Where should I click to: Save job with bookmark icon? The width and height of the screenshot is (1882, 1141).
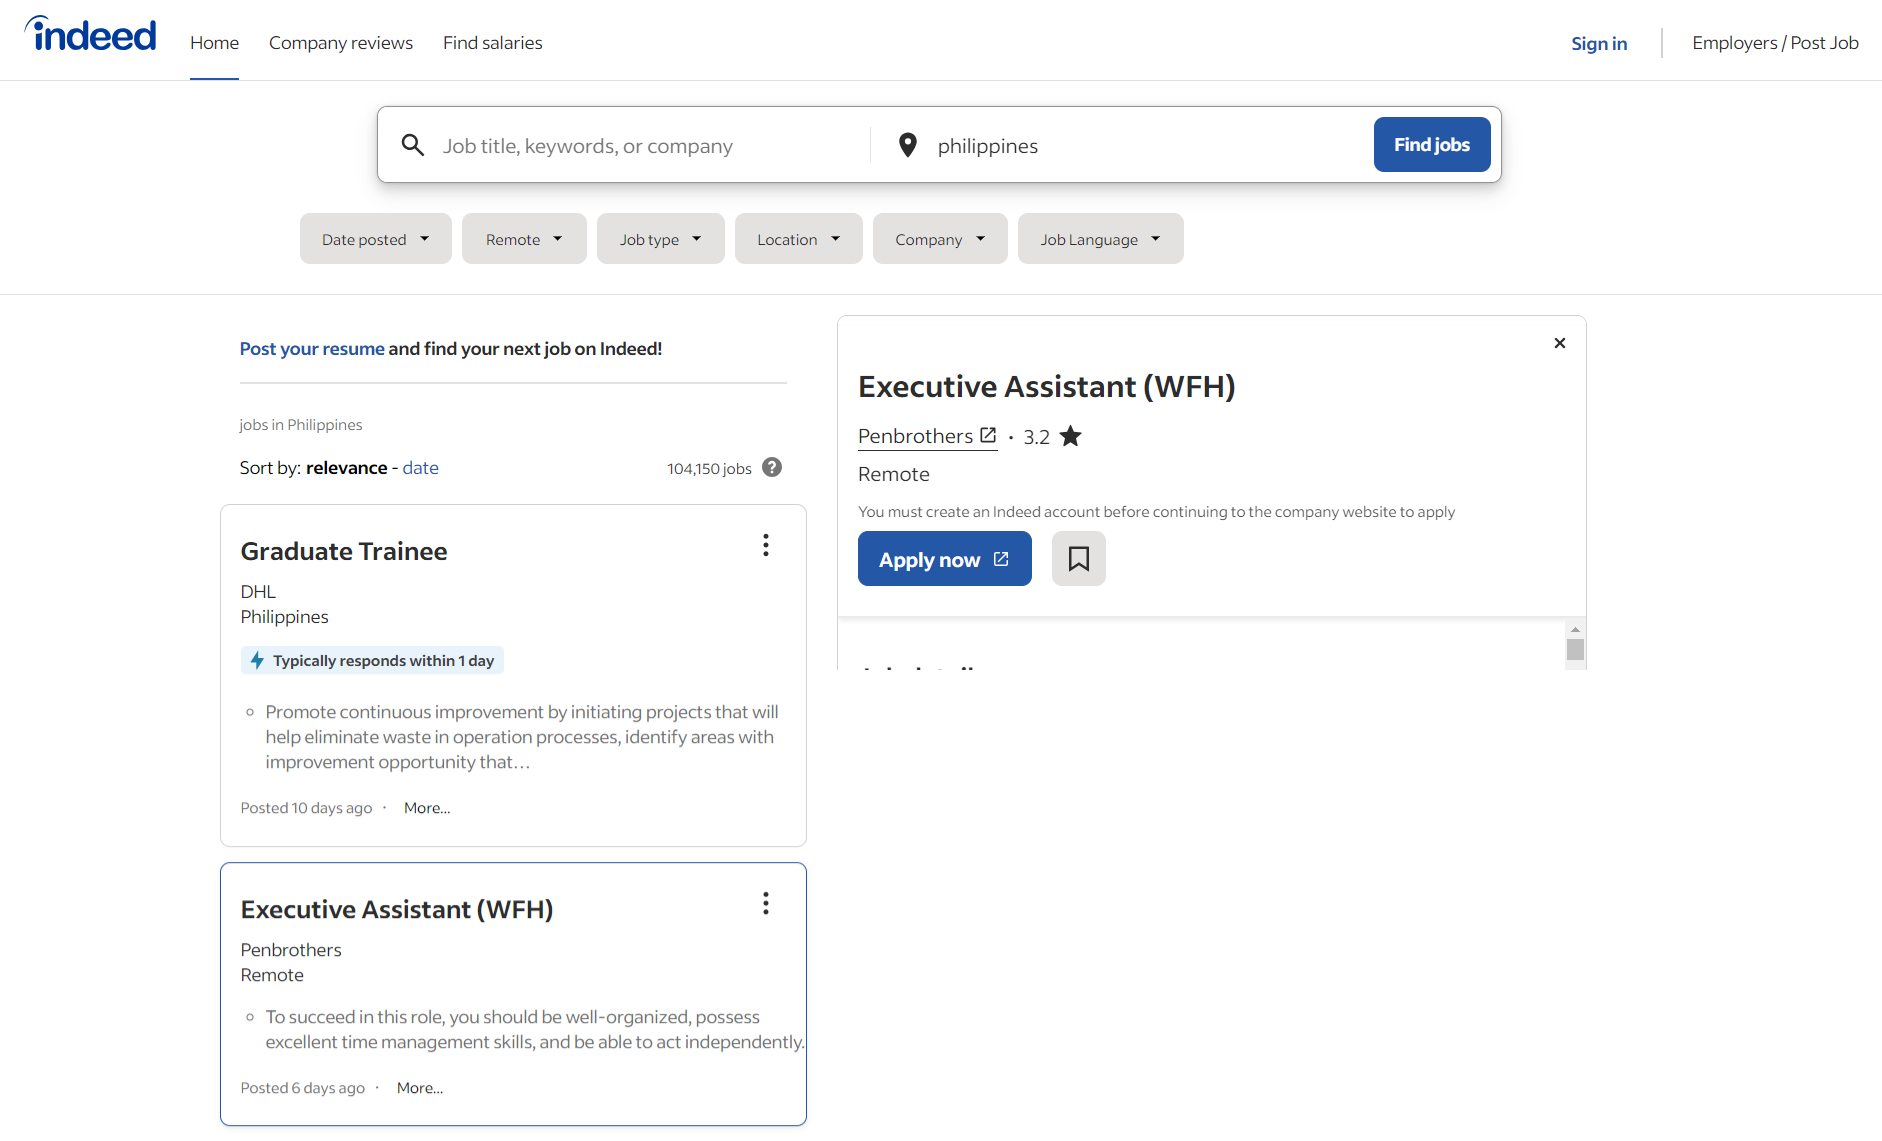[1078, 558]
